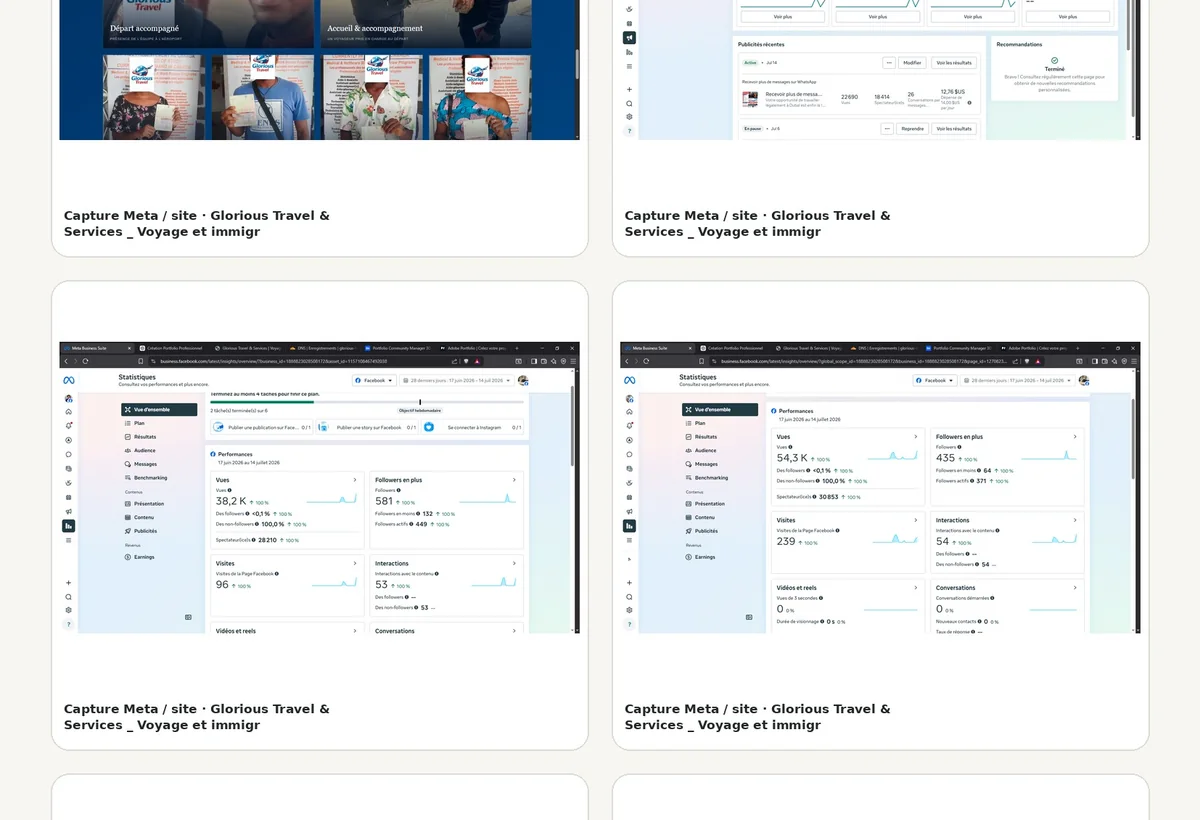This screenshot has width=1200, height=820.
Task: Select the caption under the Publicités récentes card
Action: pyautogui.click(x=758, y=223)
